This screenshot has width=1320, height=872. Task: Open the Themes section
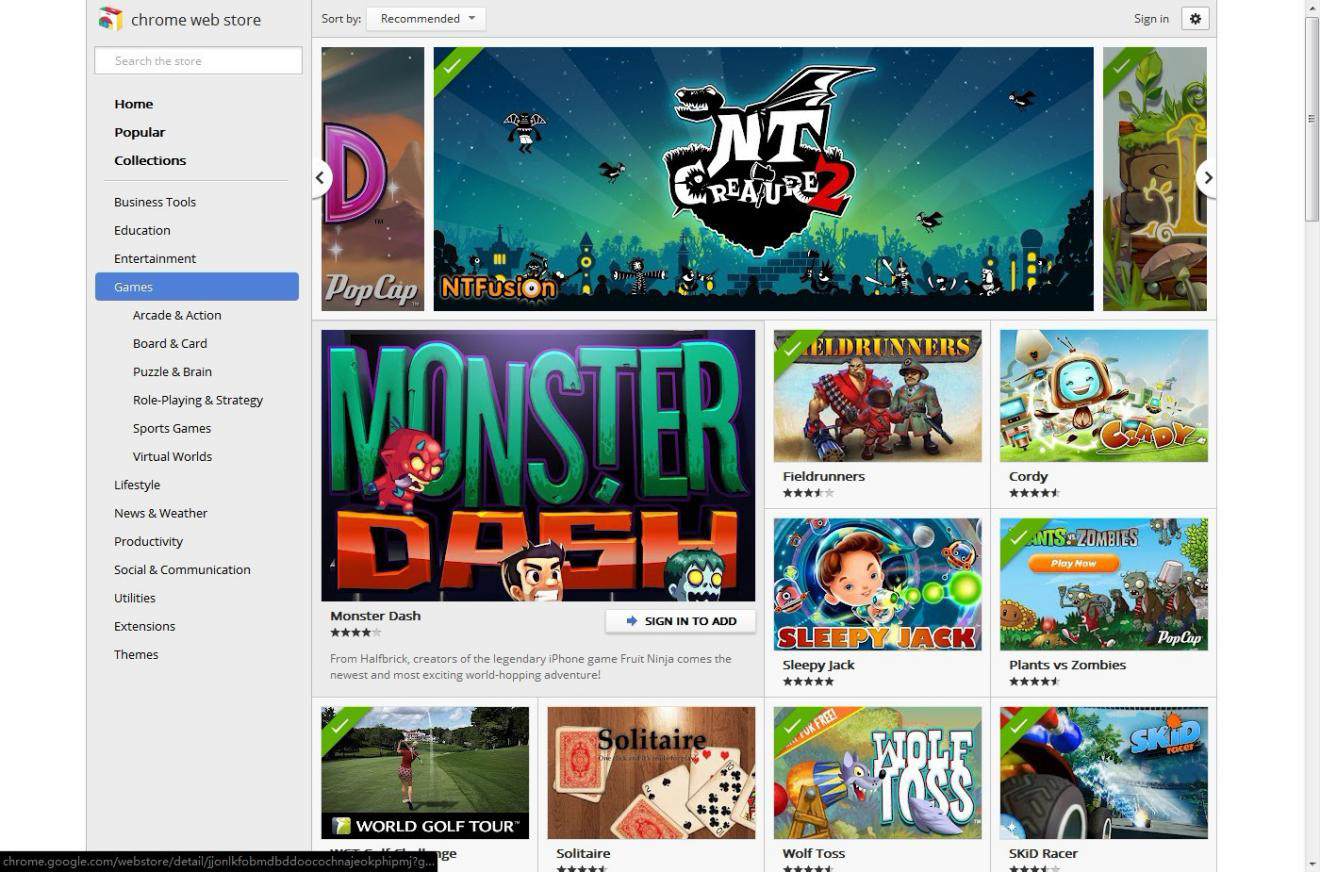click(x=136, y=654)
